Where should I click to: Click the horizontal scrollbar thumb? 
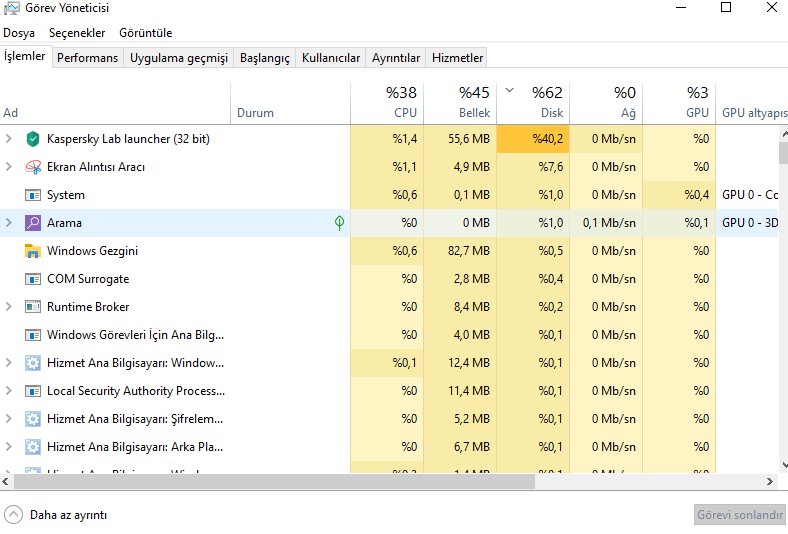274,481
